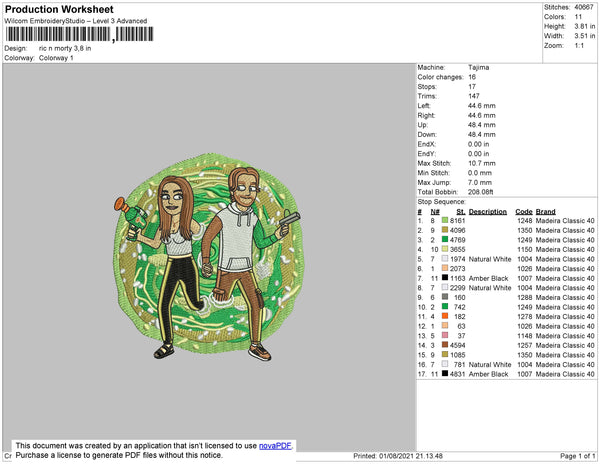Click the 'Description' column header
The height and width of the screenshot is (464, 600).
(x=488, y=212)
